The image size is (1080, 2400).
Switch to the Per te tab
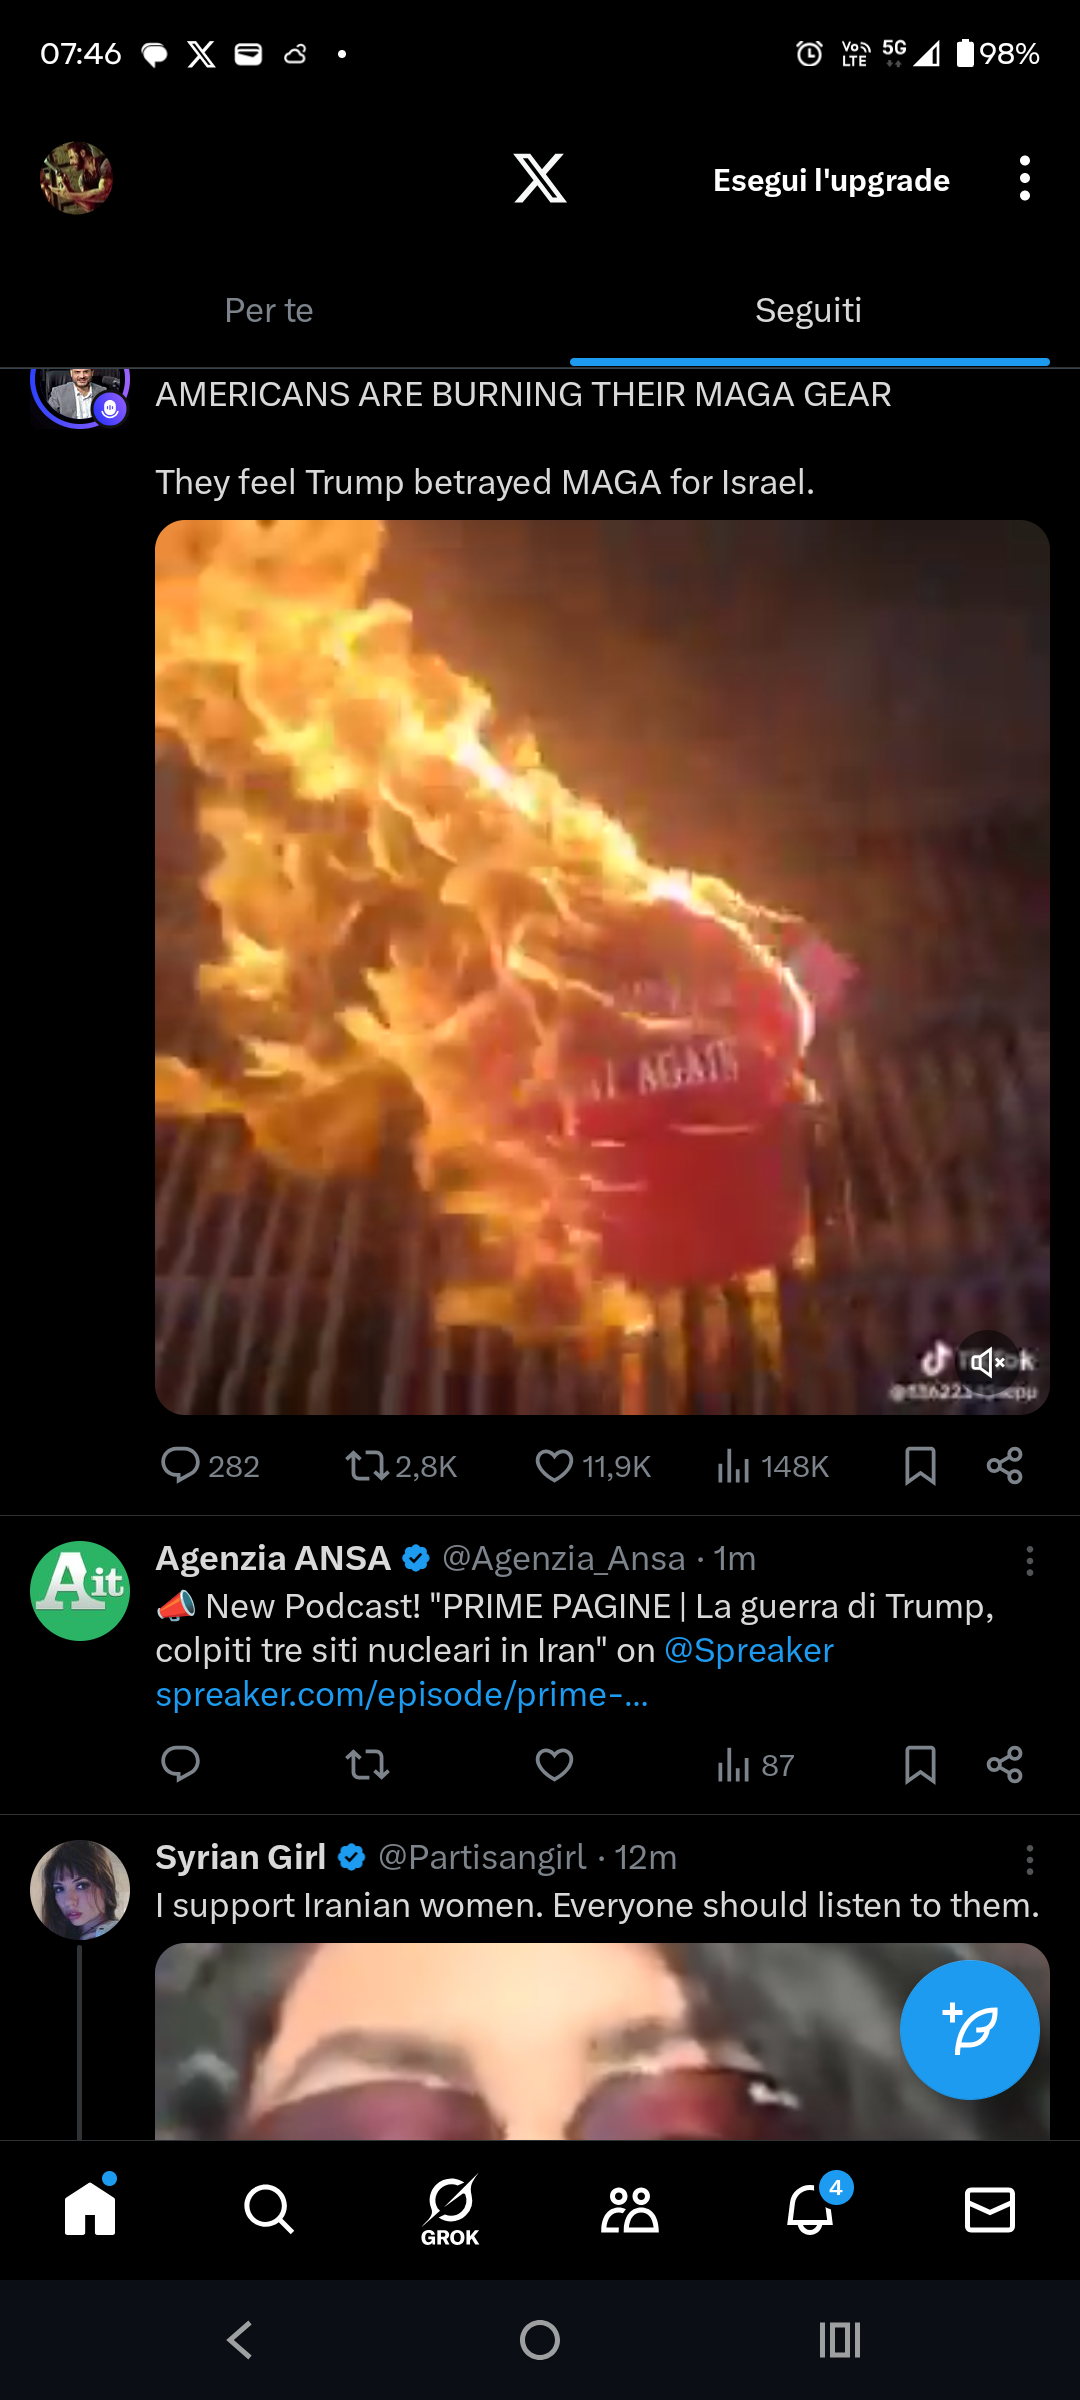click(x=269, y=311)
